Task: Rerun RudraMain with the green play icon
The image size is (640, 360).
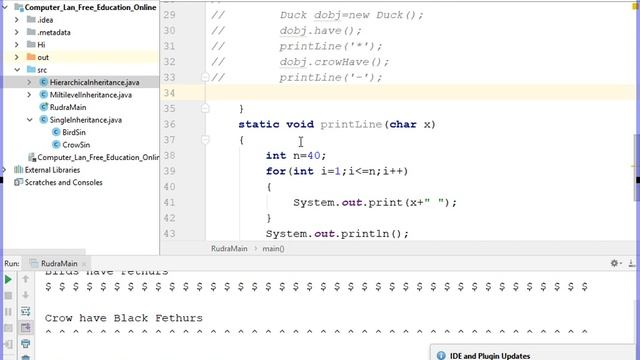Action: coord(8,280)
